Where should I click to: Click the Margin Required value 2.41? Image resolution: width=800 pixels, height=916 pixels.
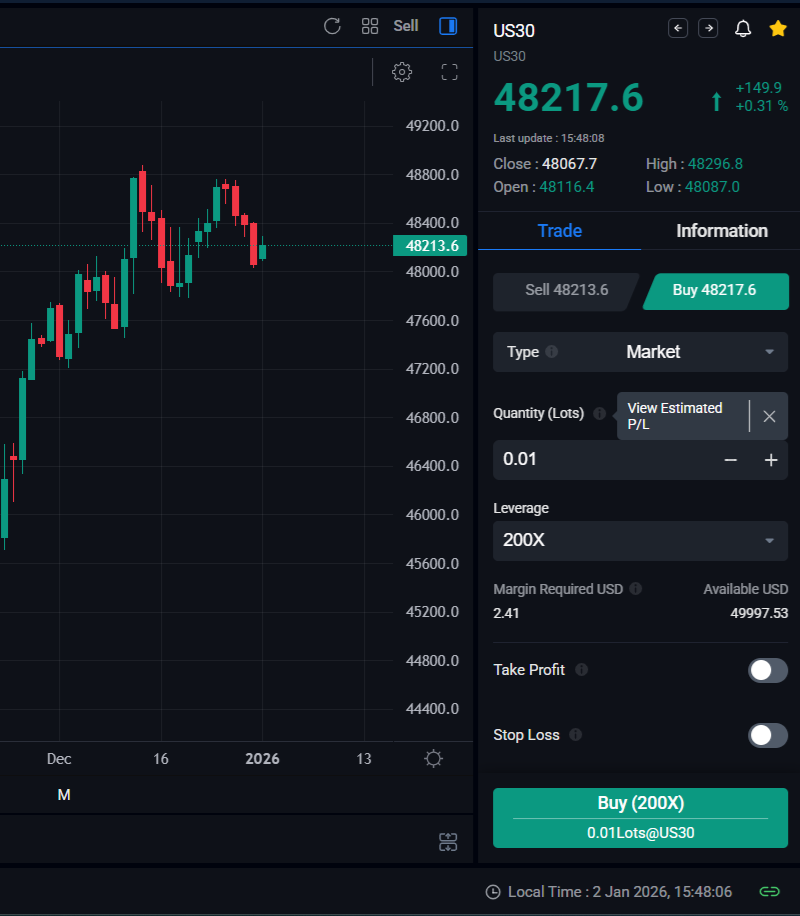(x=506, y=613)
